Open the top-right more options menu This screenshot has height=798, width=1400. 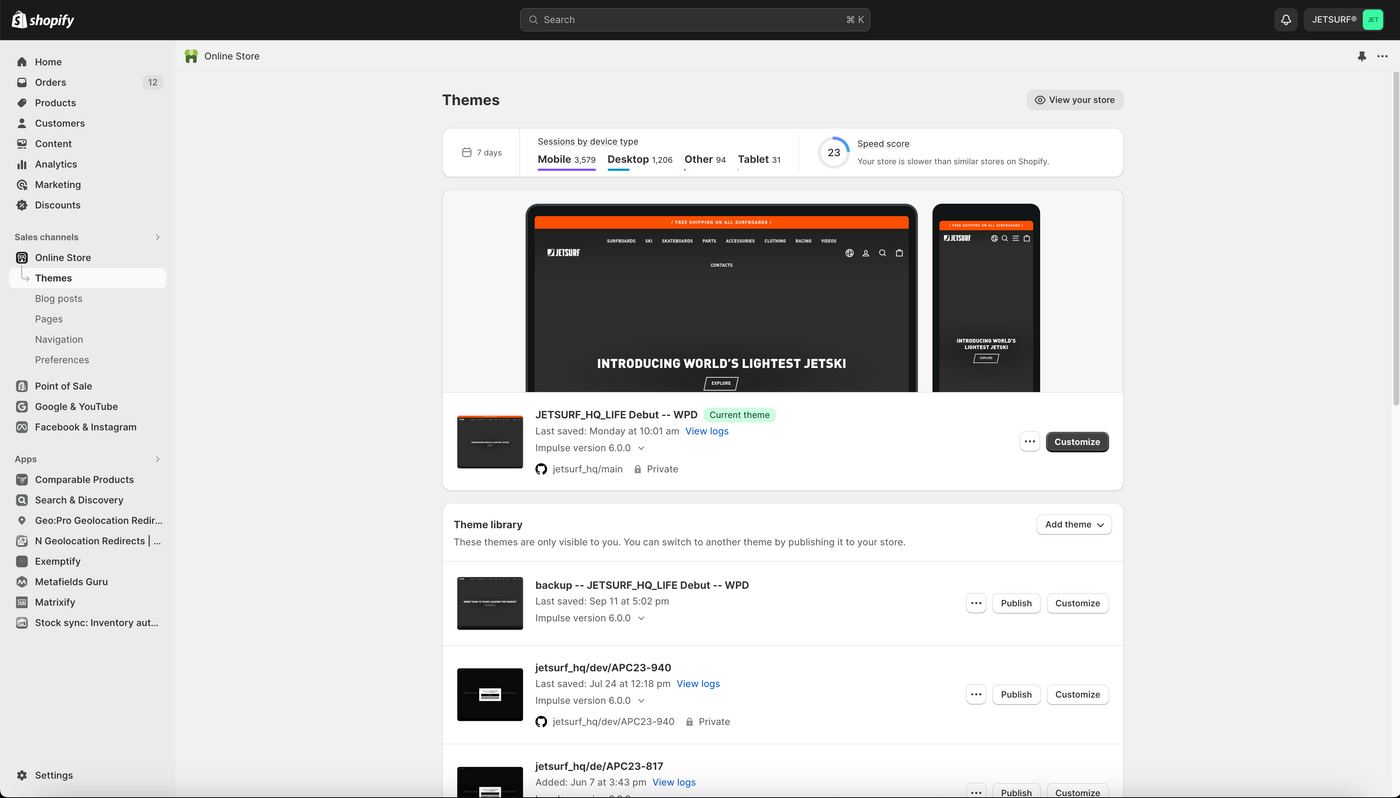(1383, 57)
